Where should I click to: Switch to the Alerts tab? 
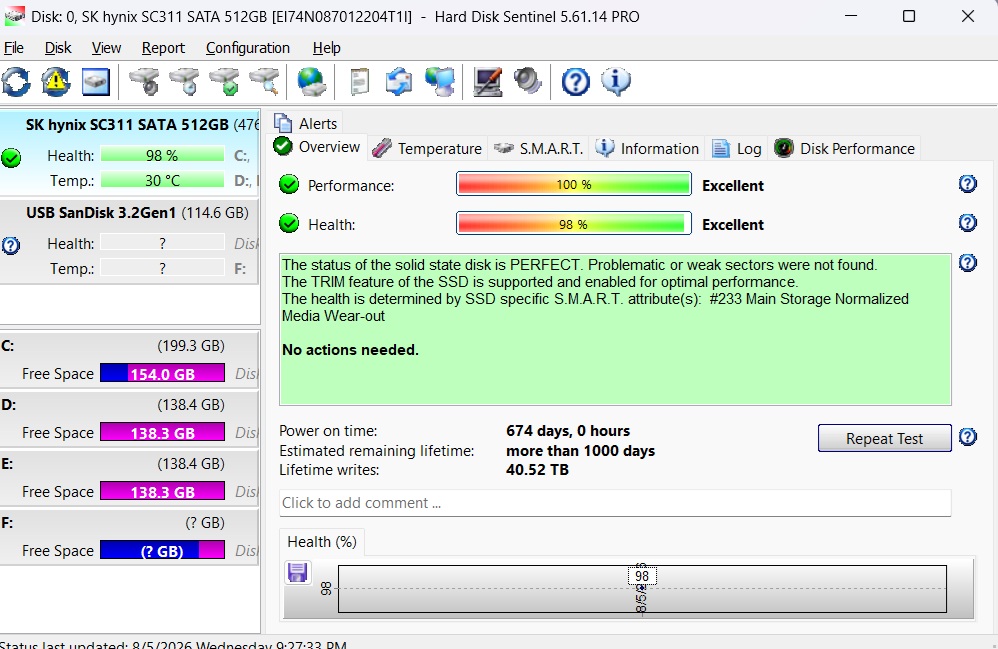pyautogui.click(x=306, y=123)
